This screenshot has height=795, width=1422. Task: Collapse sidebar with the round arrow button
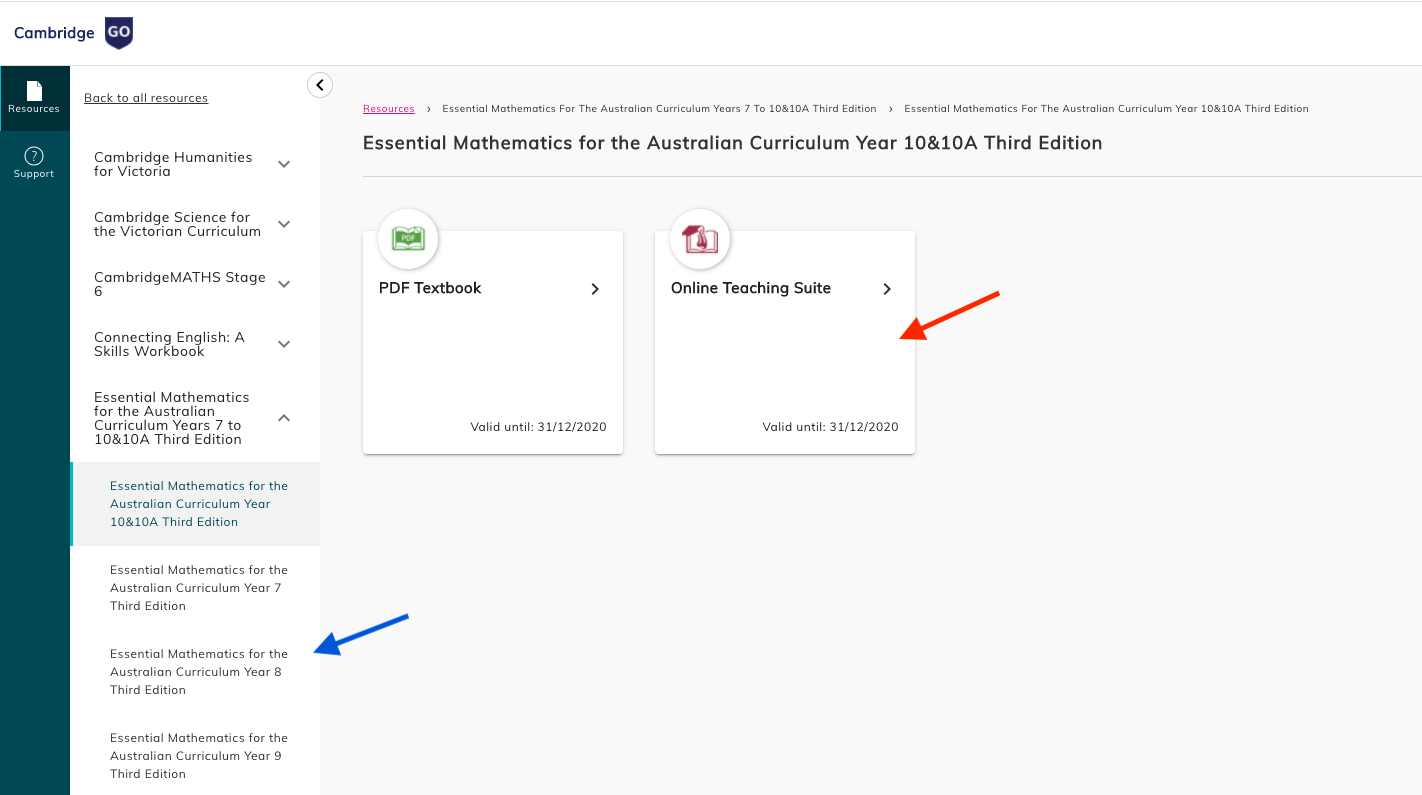point(320,85)
